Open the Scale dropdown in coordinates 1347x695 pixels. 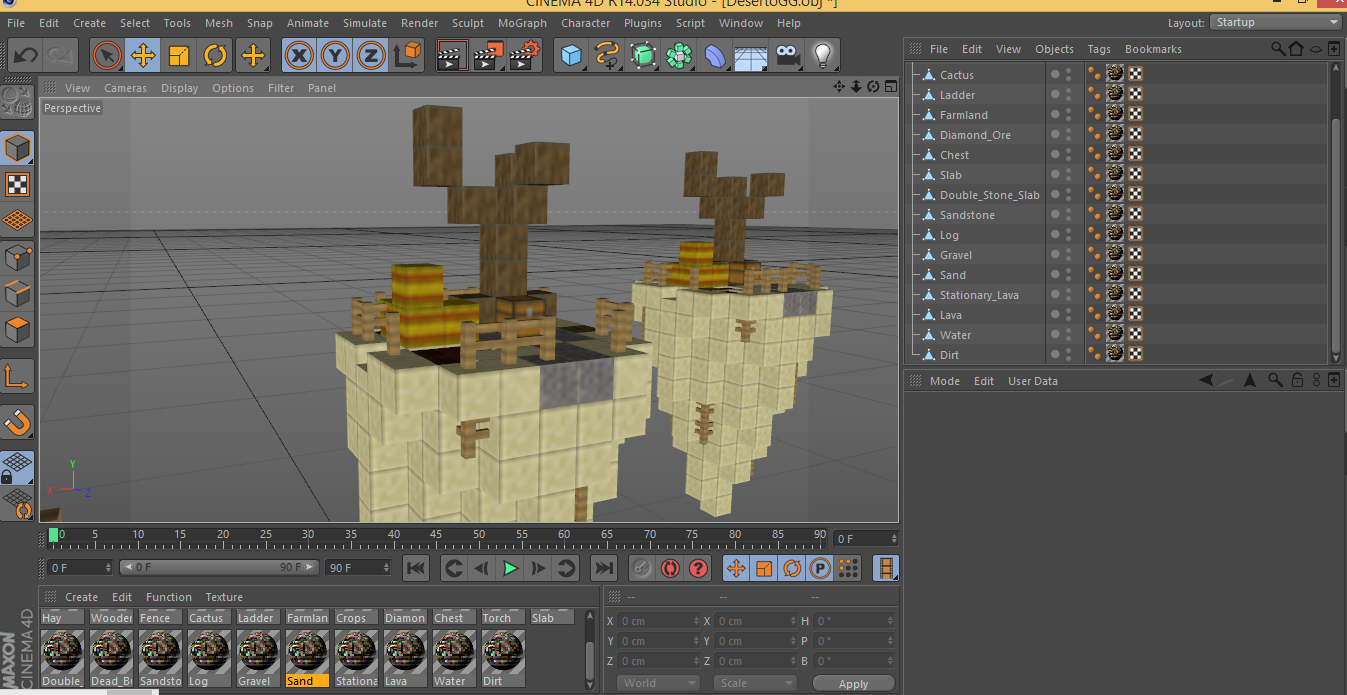[755, 684]
